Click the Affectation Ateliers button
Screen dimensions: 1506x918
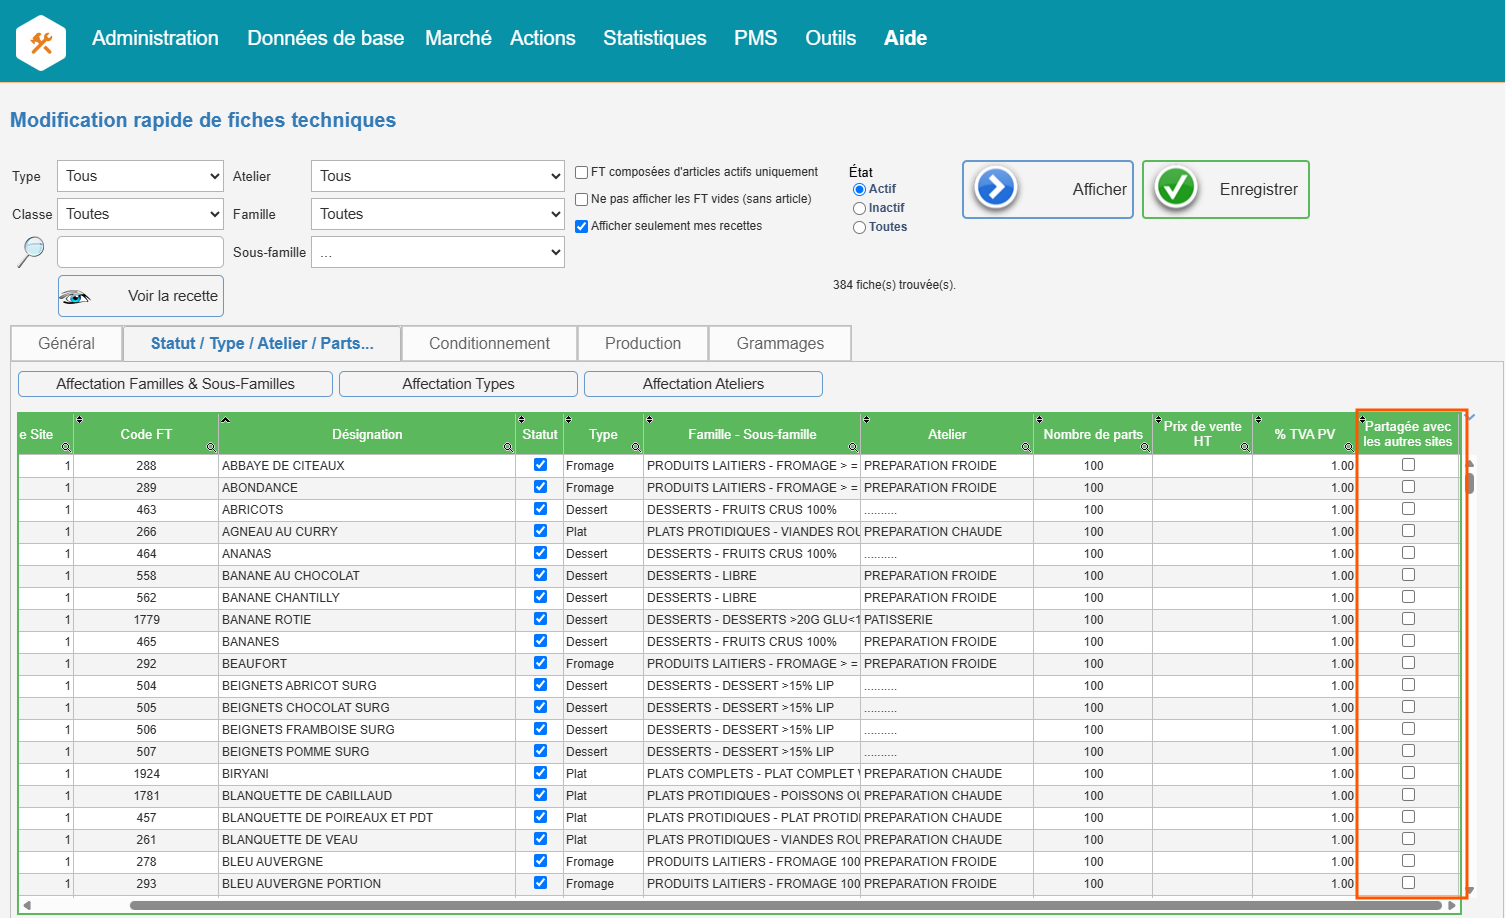[703, 384]
